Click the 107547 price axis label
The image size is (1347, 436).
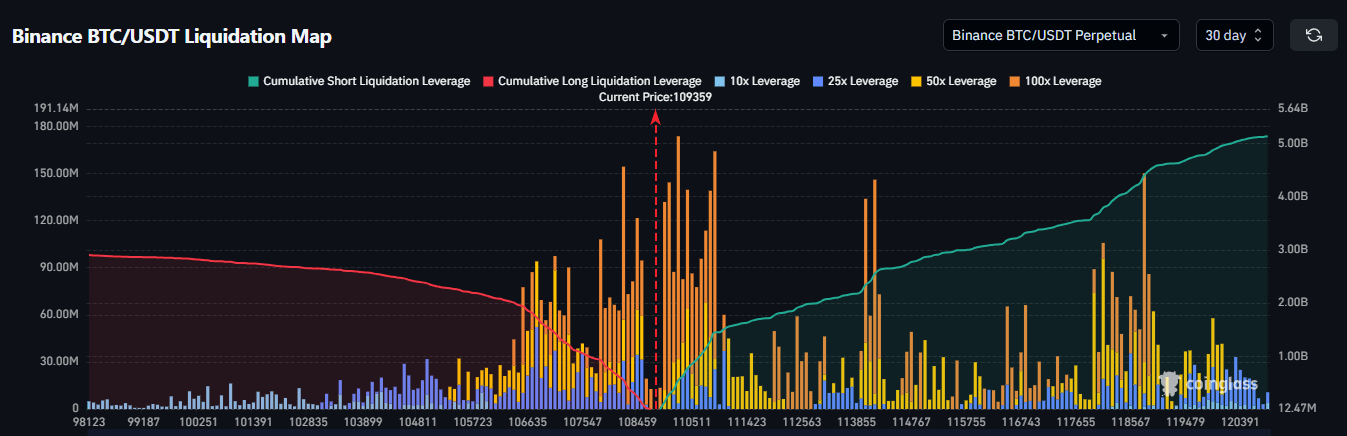[582, 423]
